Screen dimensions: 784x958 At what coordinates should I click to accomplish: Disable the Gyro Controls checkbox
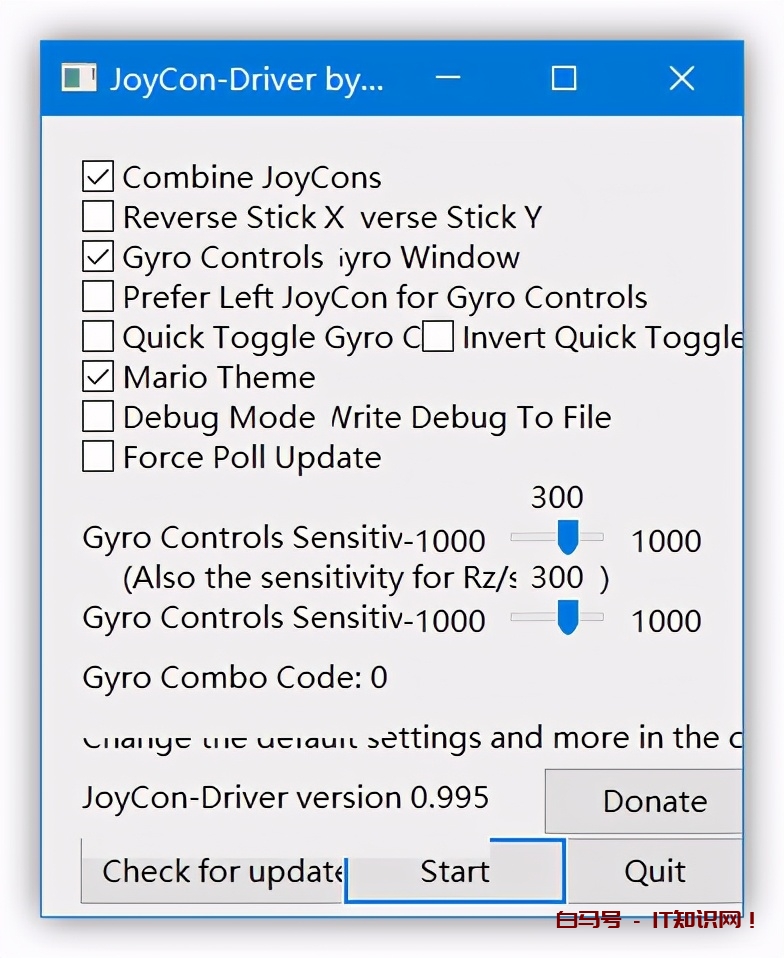[x=98, y=258]
